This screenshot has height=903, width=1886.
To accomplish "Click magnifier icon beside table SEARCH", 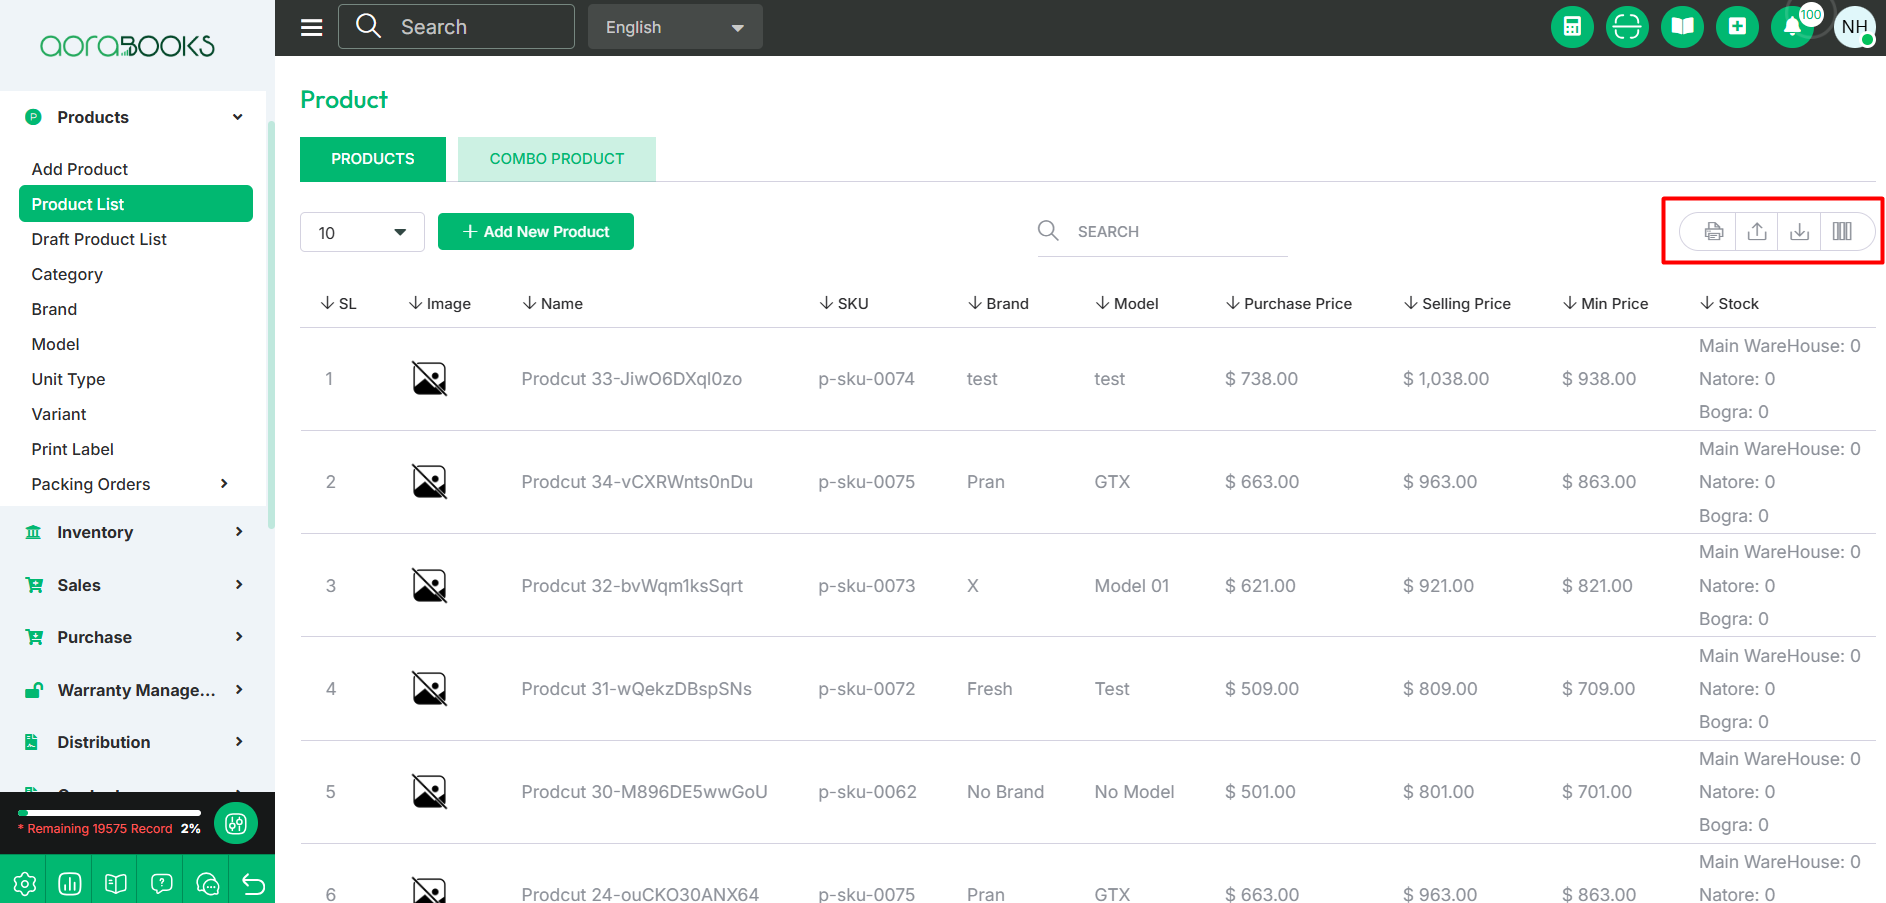I will pyautogui.click(x=1048, y=231).
